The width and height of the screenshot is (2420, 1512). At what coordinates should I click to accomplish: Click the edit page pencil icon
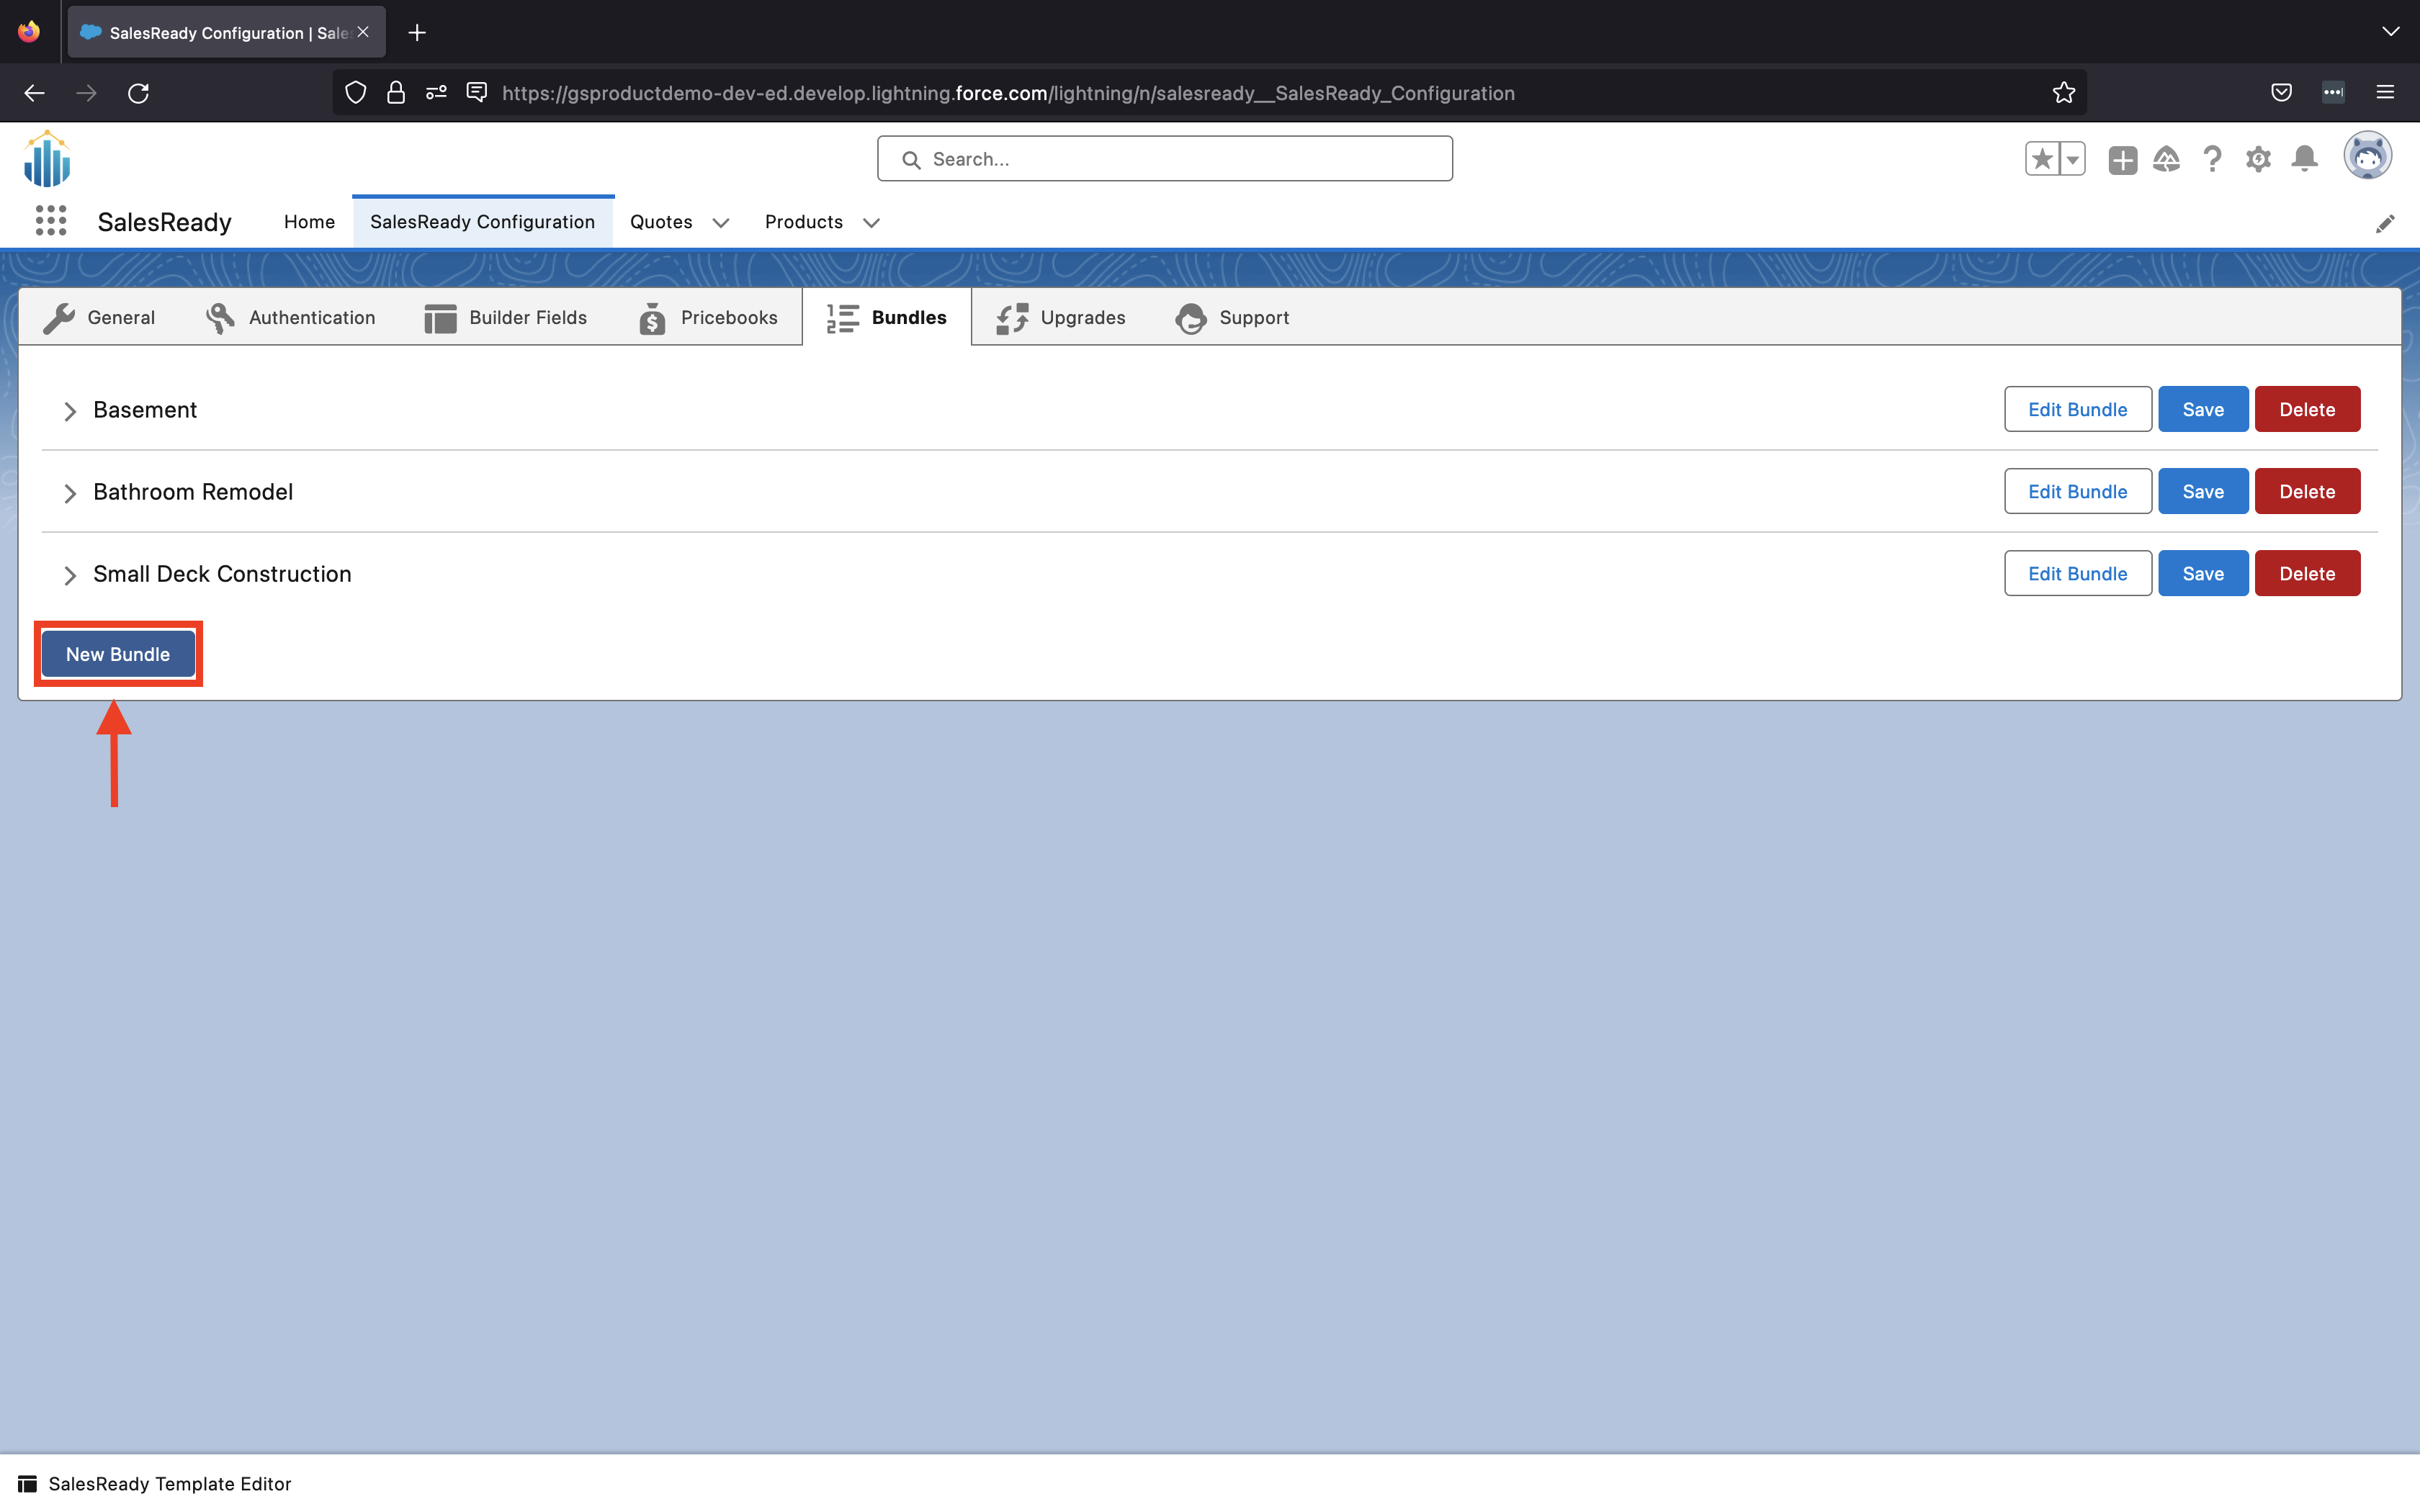pos(2386,223)
